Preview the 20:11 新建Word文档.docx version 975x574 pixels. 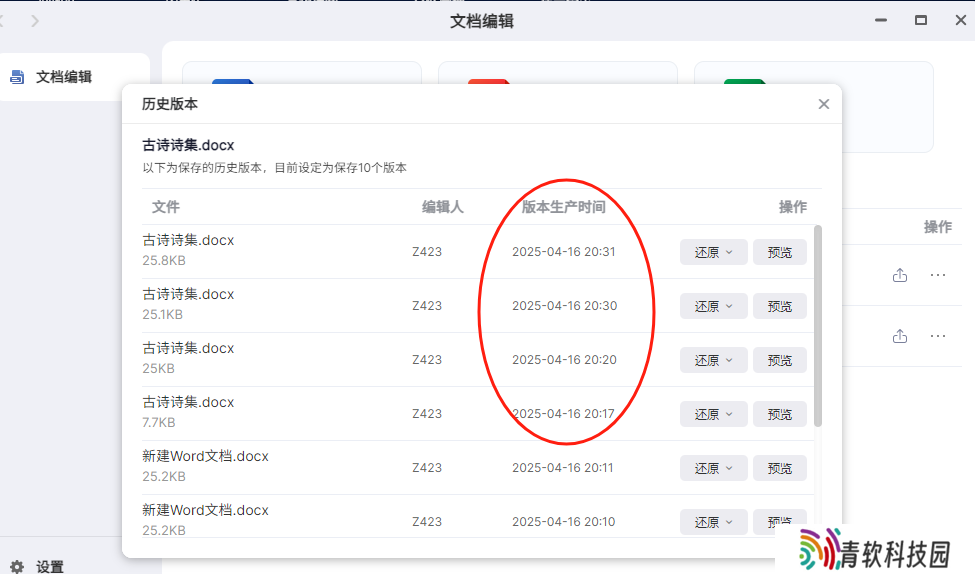[780, 468]
